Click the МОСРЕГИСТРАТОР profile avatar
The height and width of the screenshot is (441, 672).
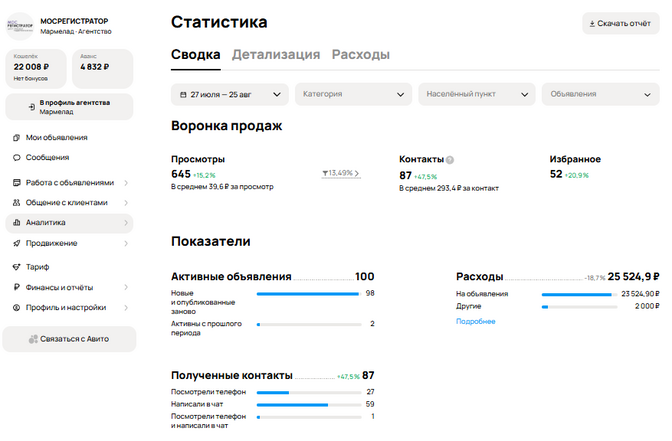point(19,26)
